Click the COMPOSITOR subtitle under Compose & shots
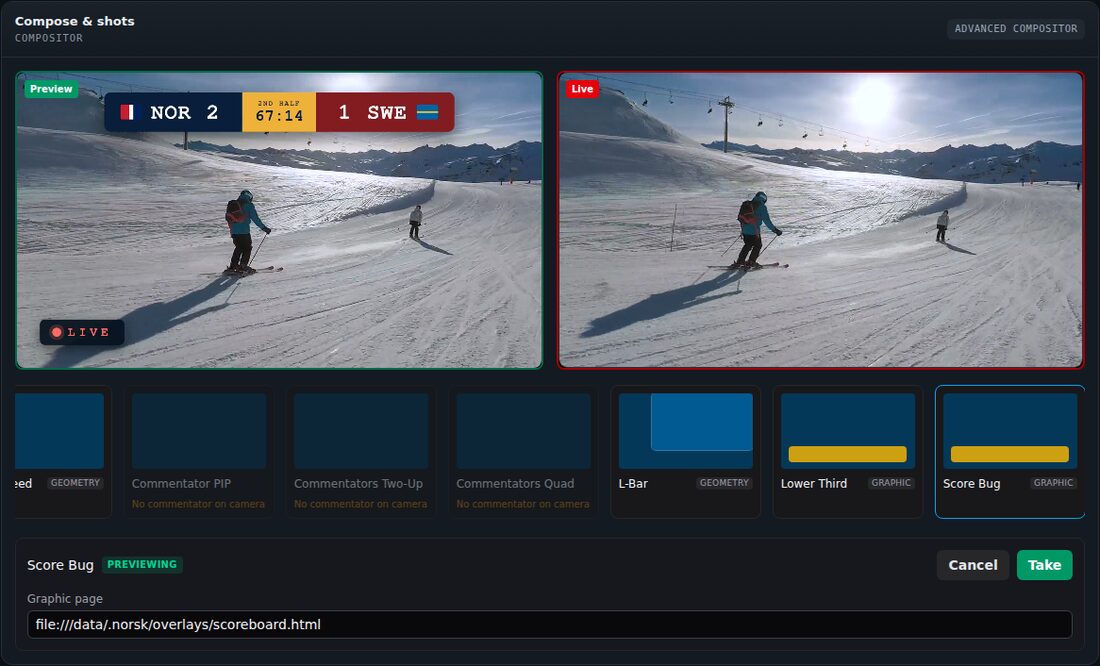The image size is (1100, 666). [x=48, y=38]
